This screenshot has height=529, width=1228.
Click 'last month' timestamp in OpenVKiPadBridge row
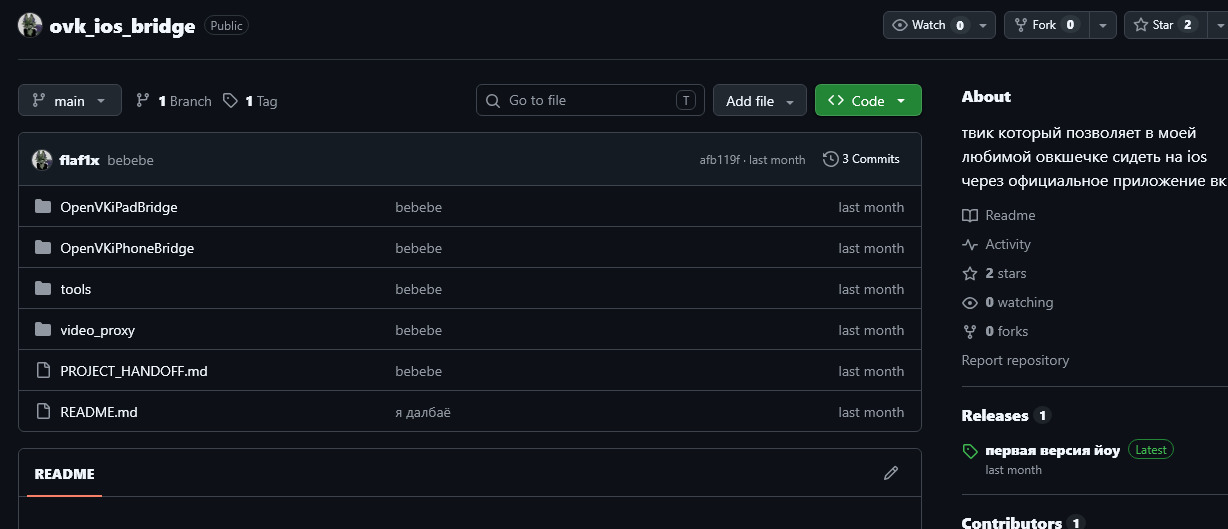pos(871,207)
